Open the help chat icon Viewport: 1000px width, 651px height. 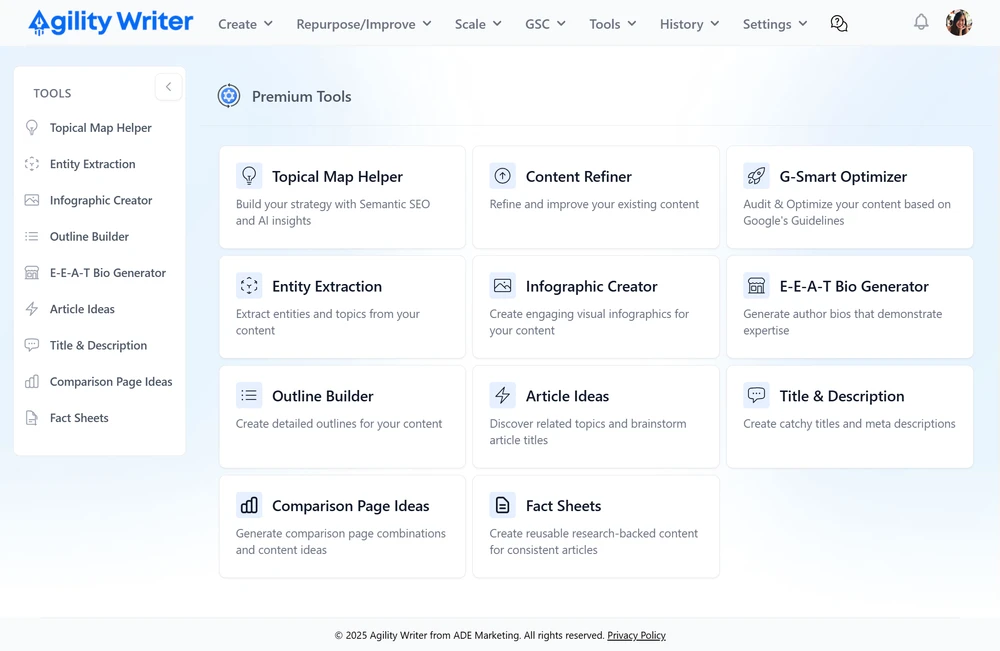coord(839,24)
